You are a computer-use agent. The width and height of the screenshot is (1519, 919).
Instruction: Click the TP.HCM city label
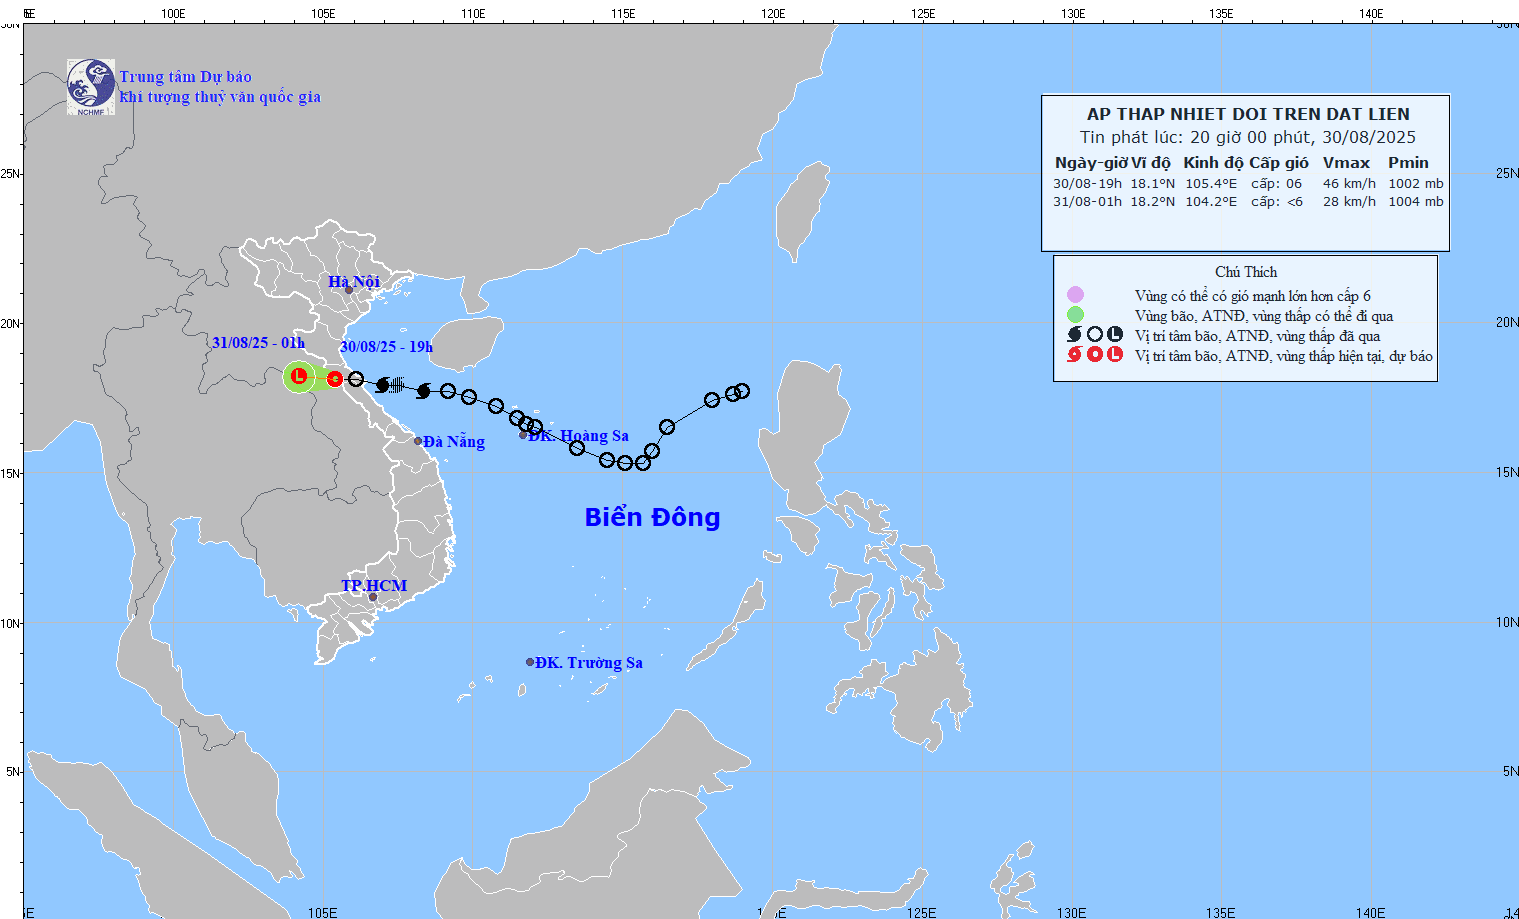374,586
